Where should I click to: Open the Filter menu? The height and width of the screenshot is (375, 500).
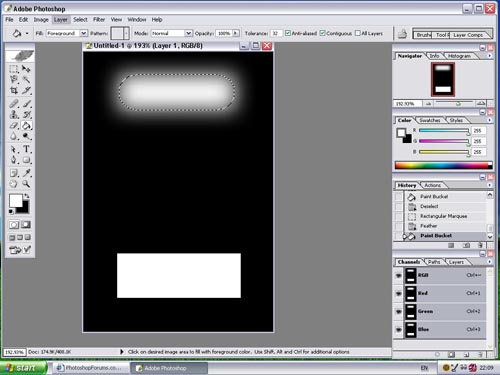99,20
